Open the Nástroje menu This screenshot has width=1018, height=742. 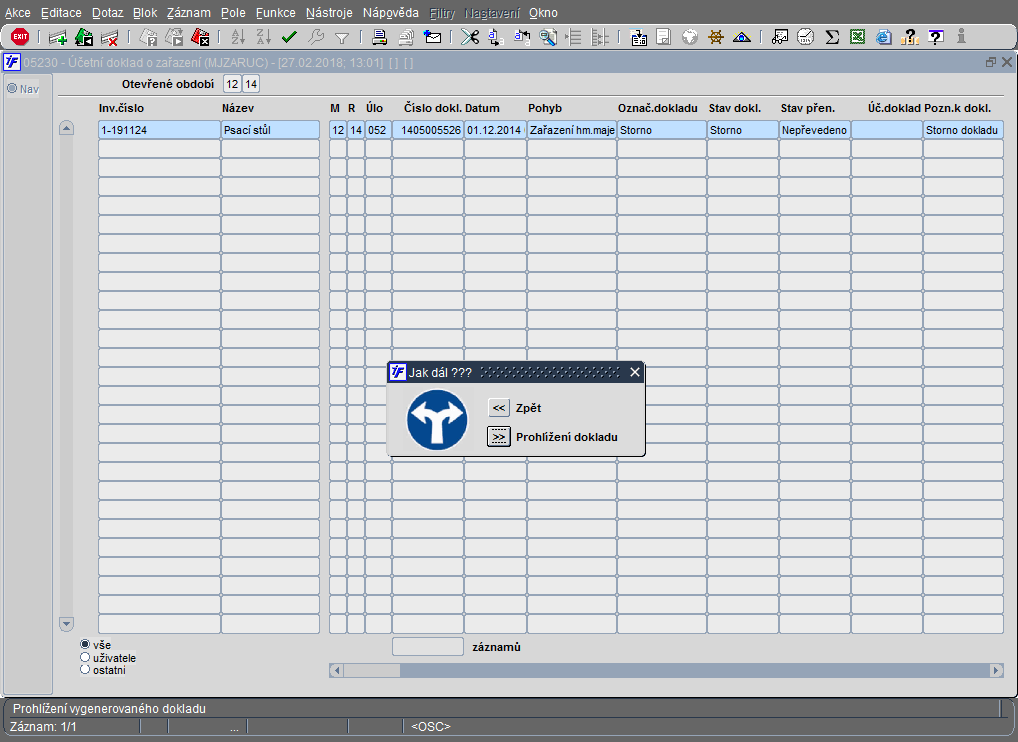point(329,12)
